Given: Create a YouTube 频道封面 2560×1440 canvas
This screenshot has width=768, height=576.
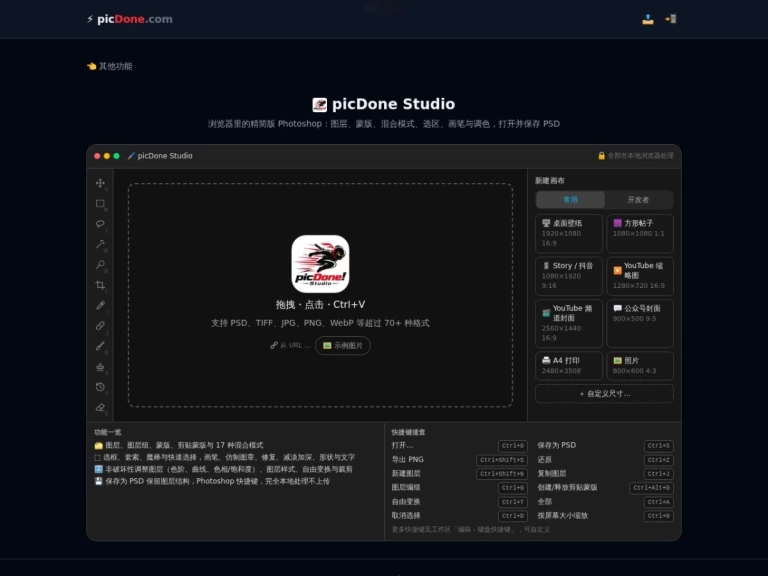Looking at the screenshot, I should point(569,323).
